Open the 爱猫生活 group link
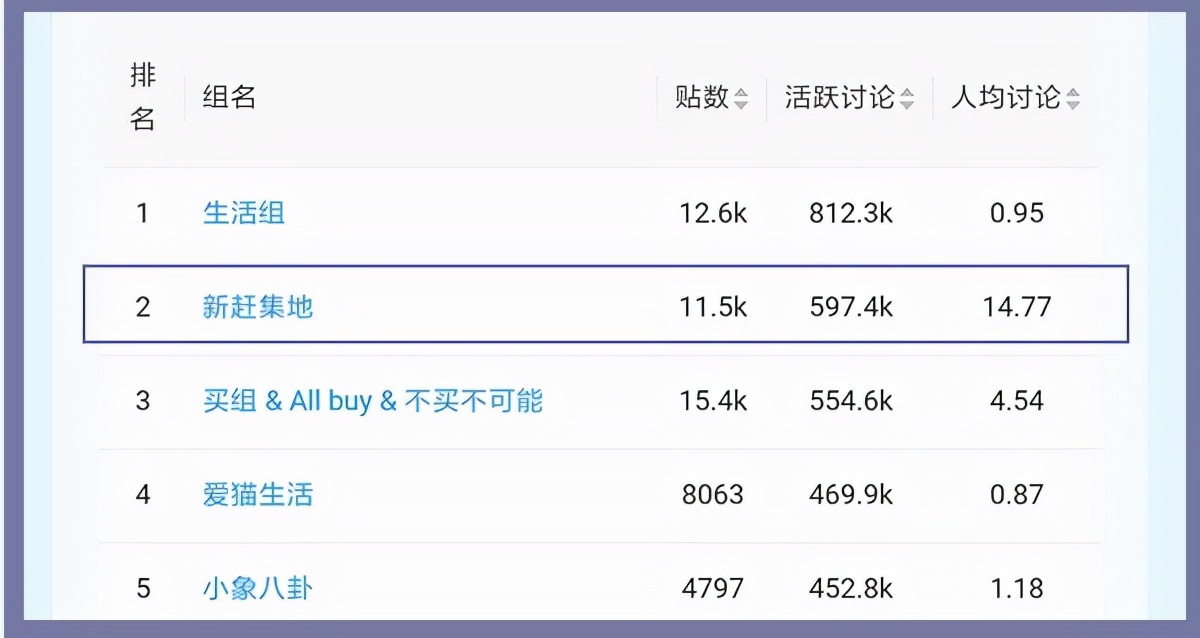 (258, 494)
